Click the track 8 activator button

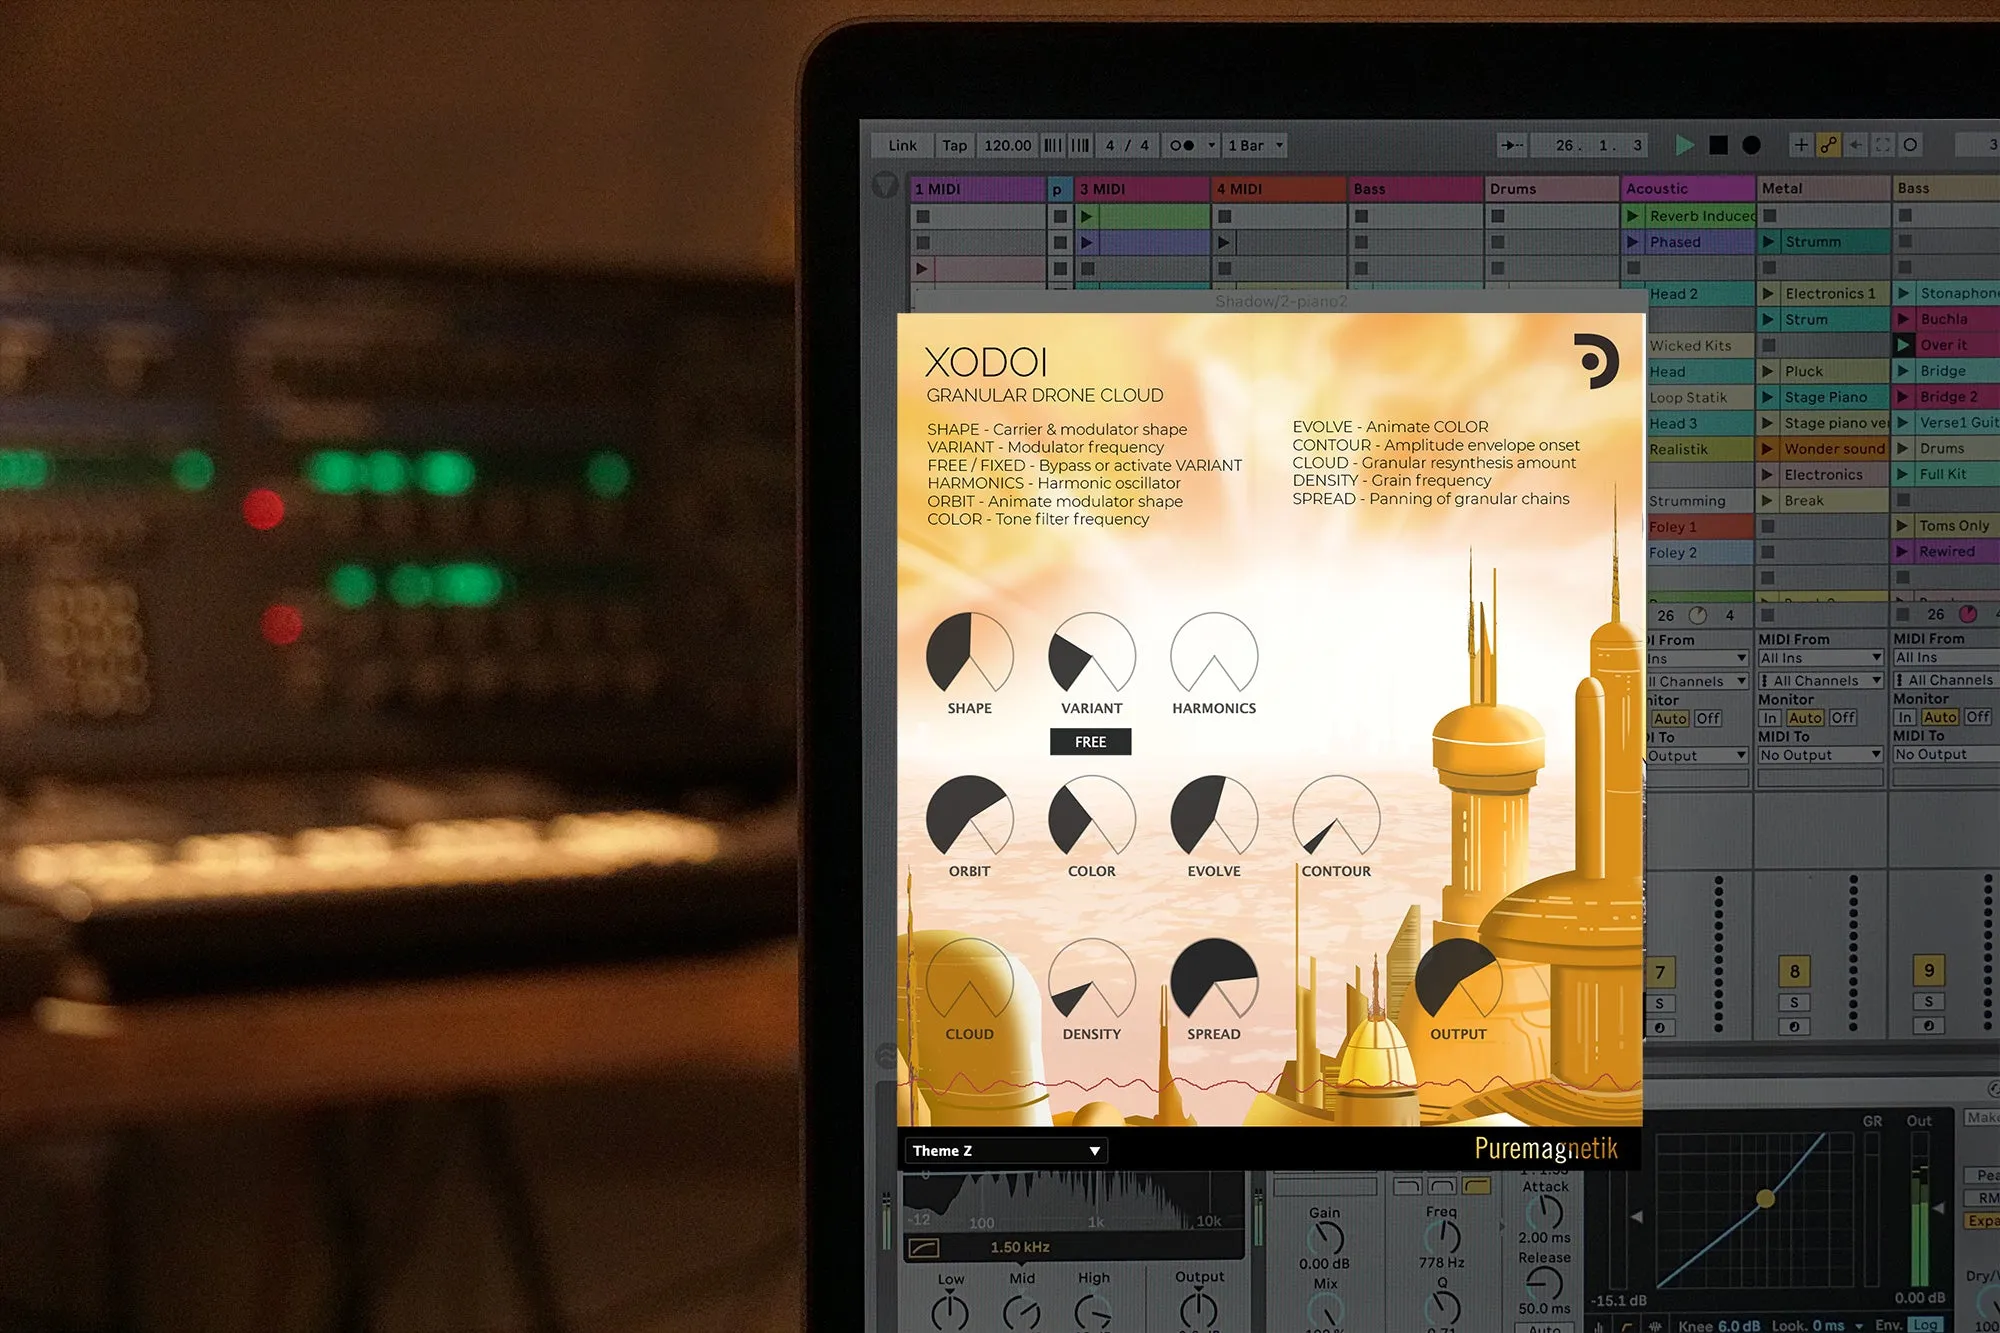click(1794, 971)
